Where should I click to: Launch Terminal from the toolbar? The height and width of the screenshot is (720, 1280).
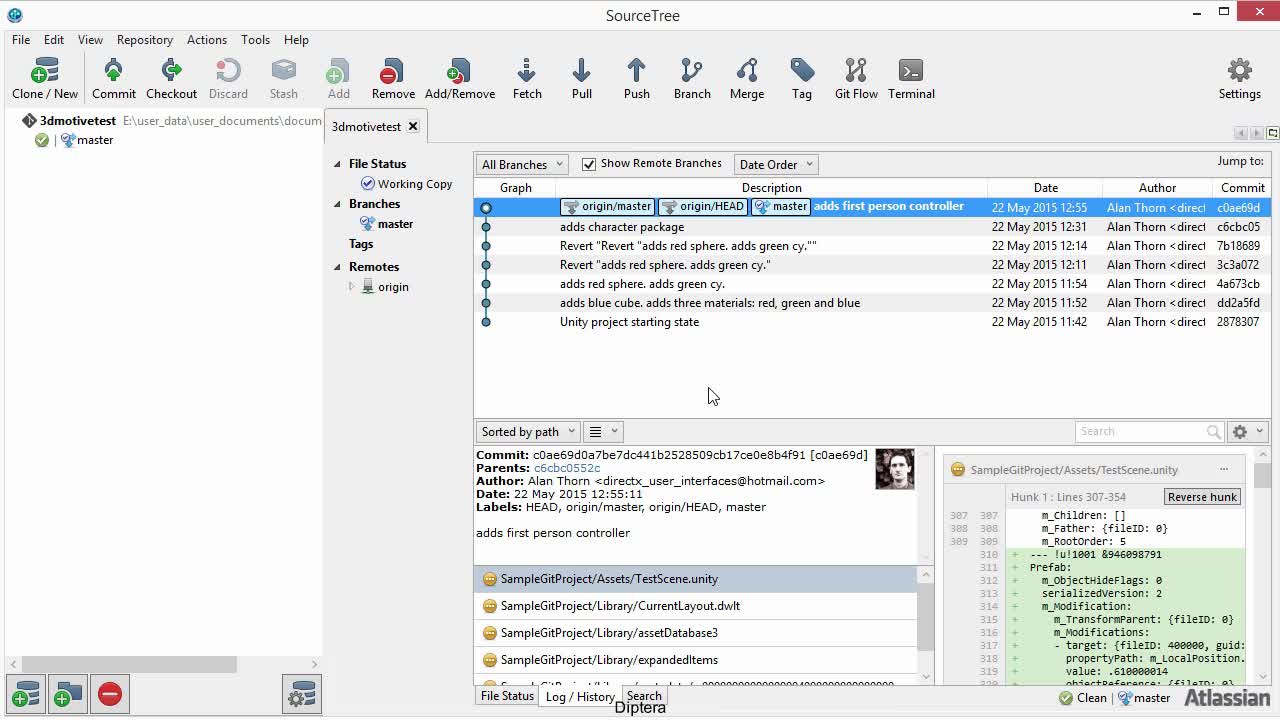(x=911, y=78)
